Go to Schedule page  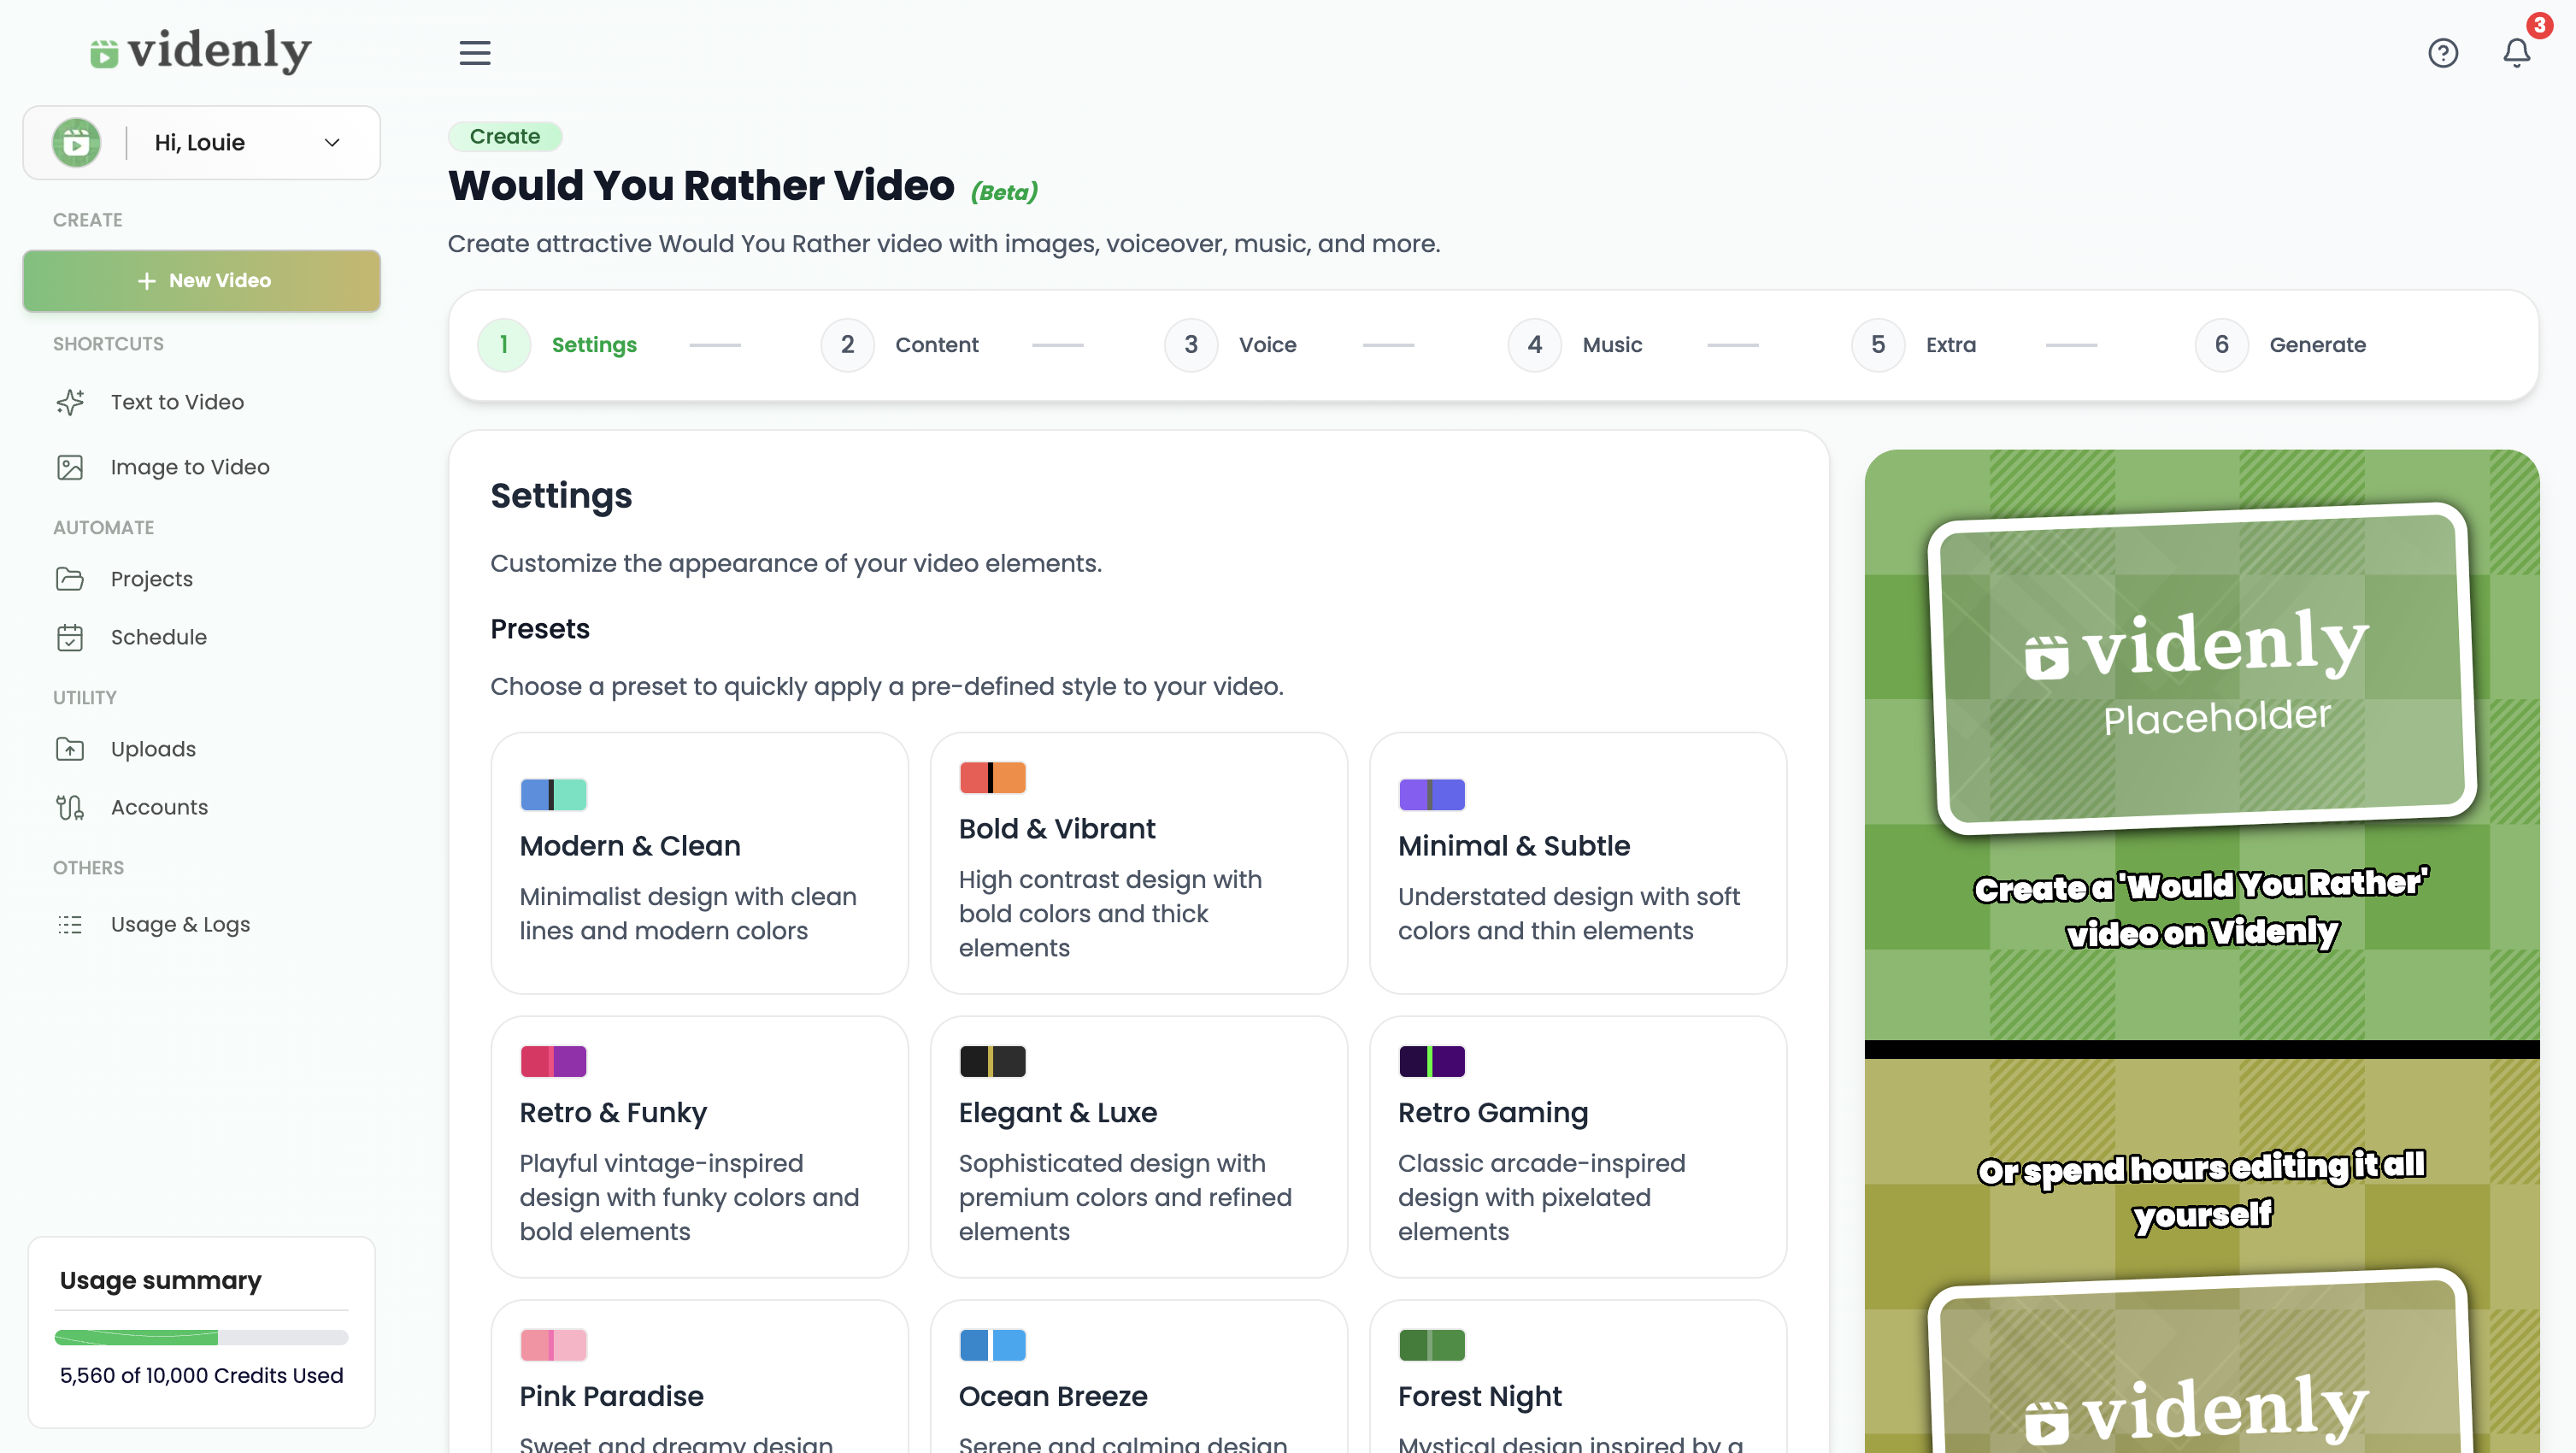pyautogui.click(x=159, y=637)
